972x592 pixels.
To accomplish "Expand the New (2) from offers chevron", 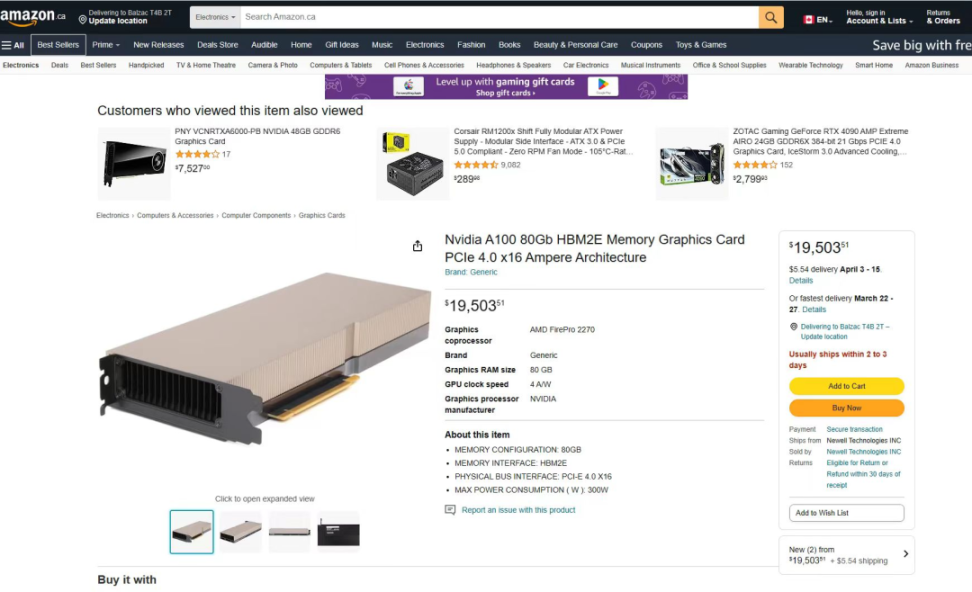I will (x=906, y=554).
